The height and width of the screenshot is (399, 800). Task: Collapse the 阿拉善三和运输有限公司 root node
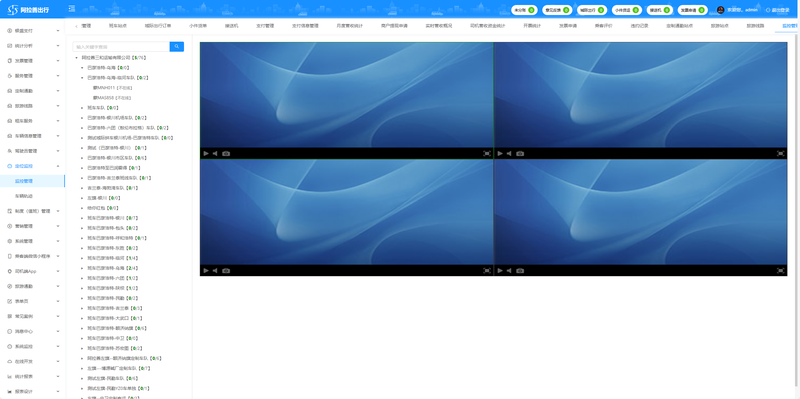77,58
